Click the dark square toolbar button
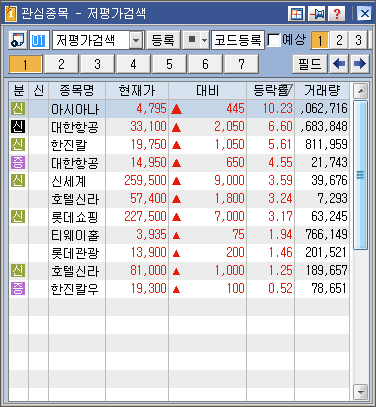 pos(192,40)
